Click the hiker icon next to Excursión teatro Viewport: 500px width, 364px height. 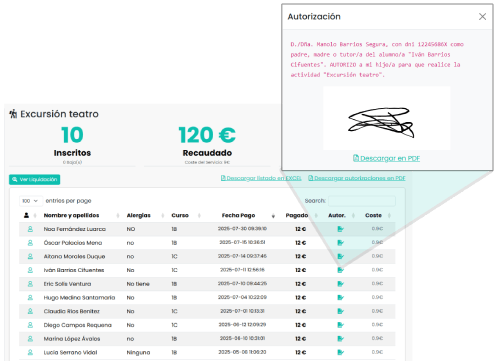coord(13,114)
